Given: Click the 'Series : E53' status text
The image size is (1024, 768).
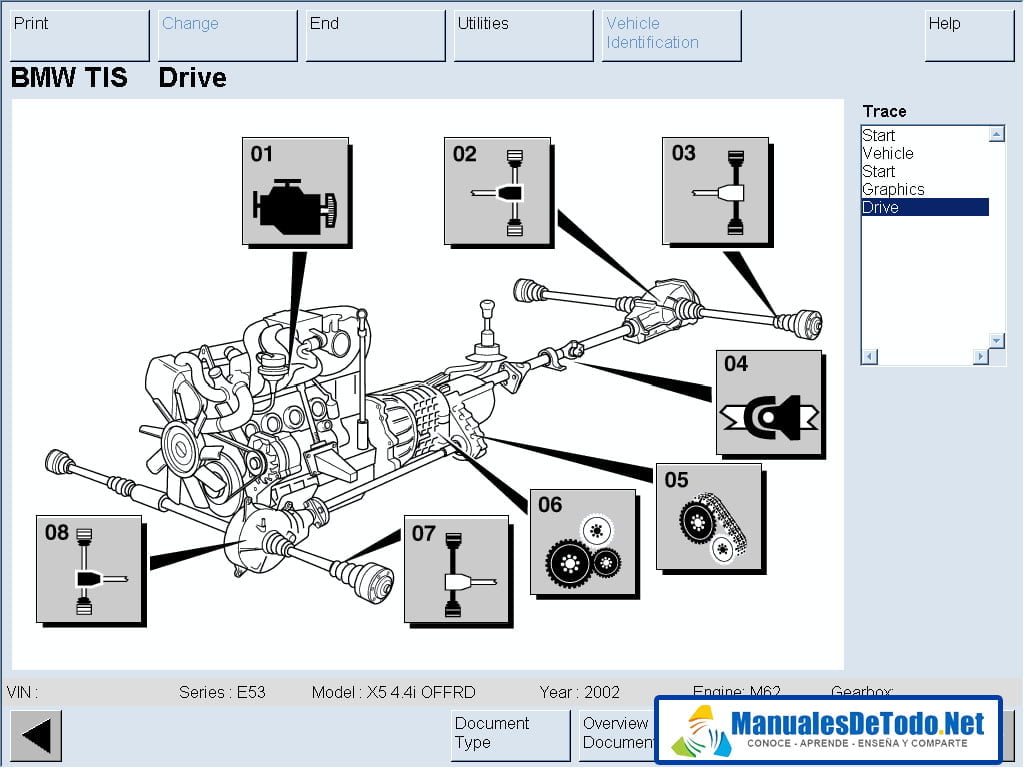Looking at the screenshot, I should (222, 692).
